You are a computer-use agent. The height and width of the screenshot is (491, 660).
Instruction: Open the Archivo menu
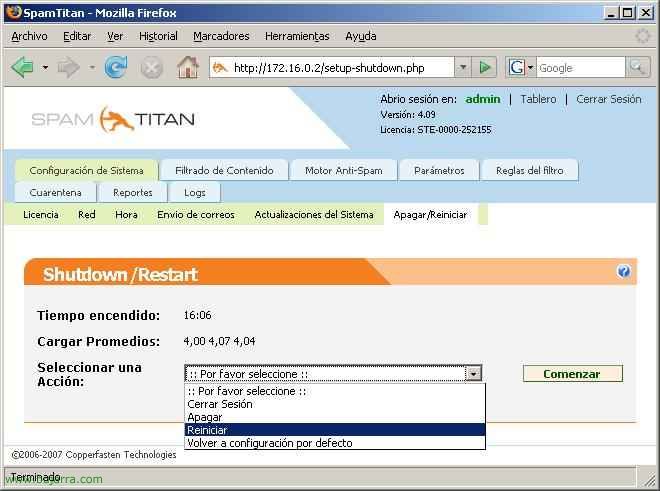(x=29, y=36)
